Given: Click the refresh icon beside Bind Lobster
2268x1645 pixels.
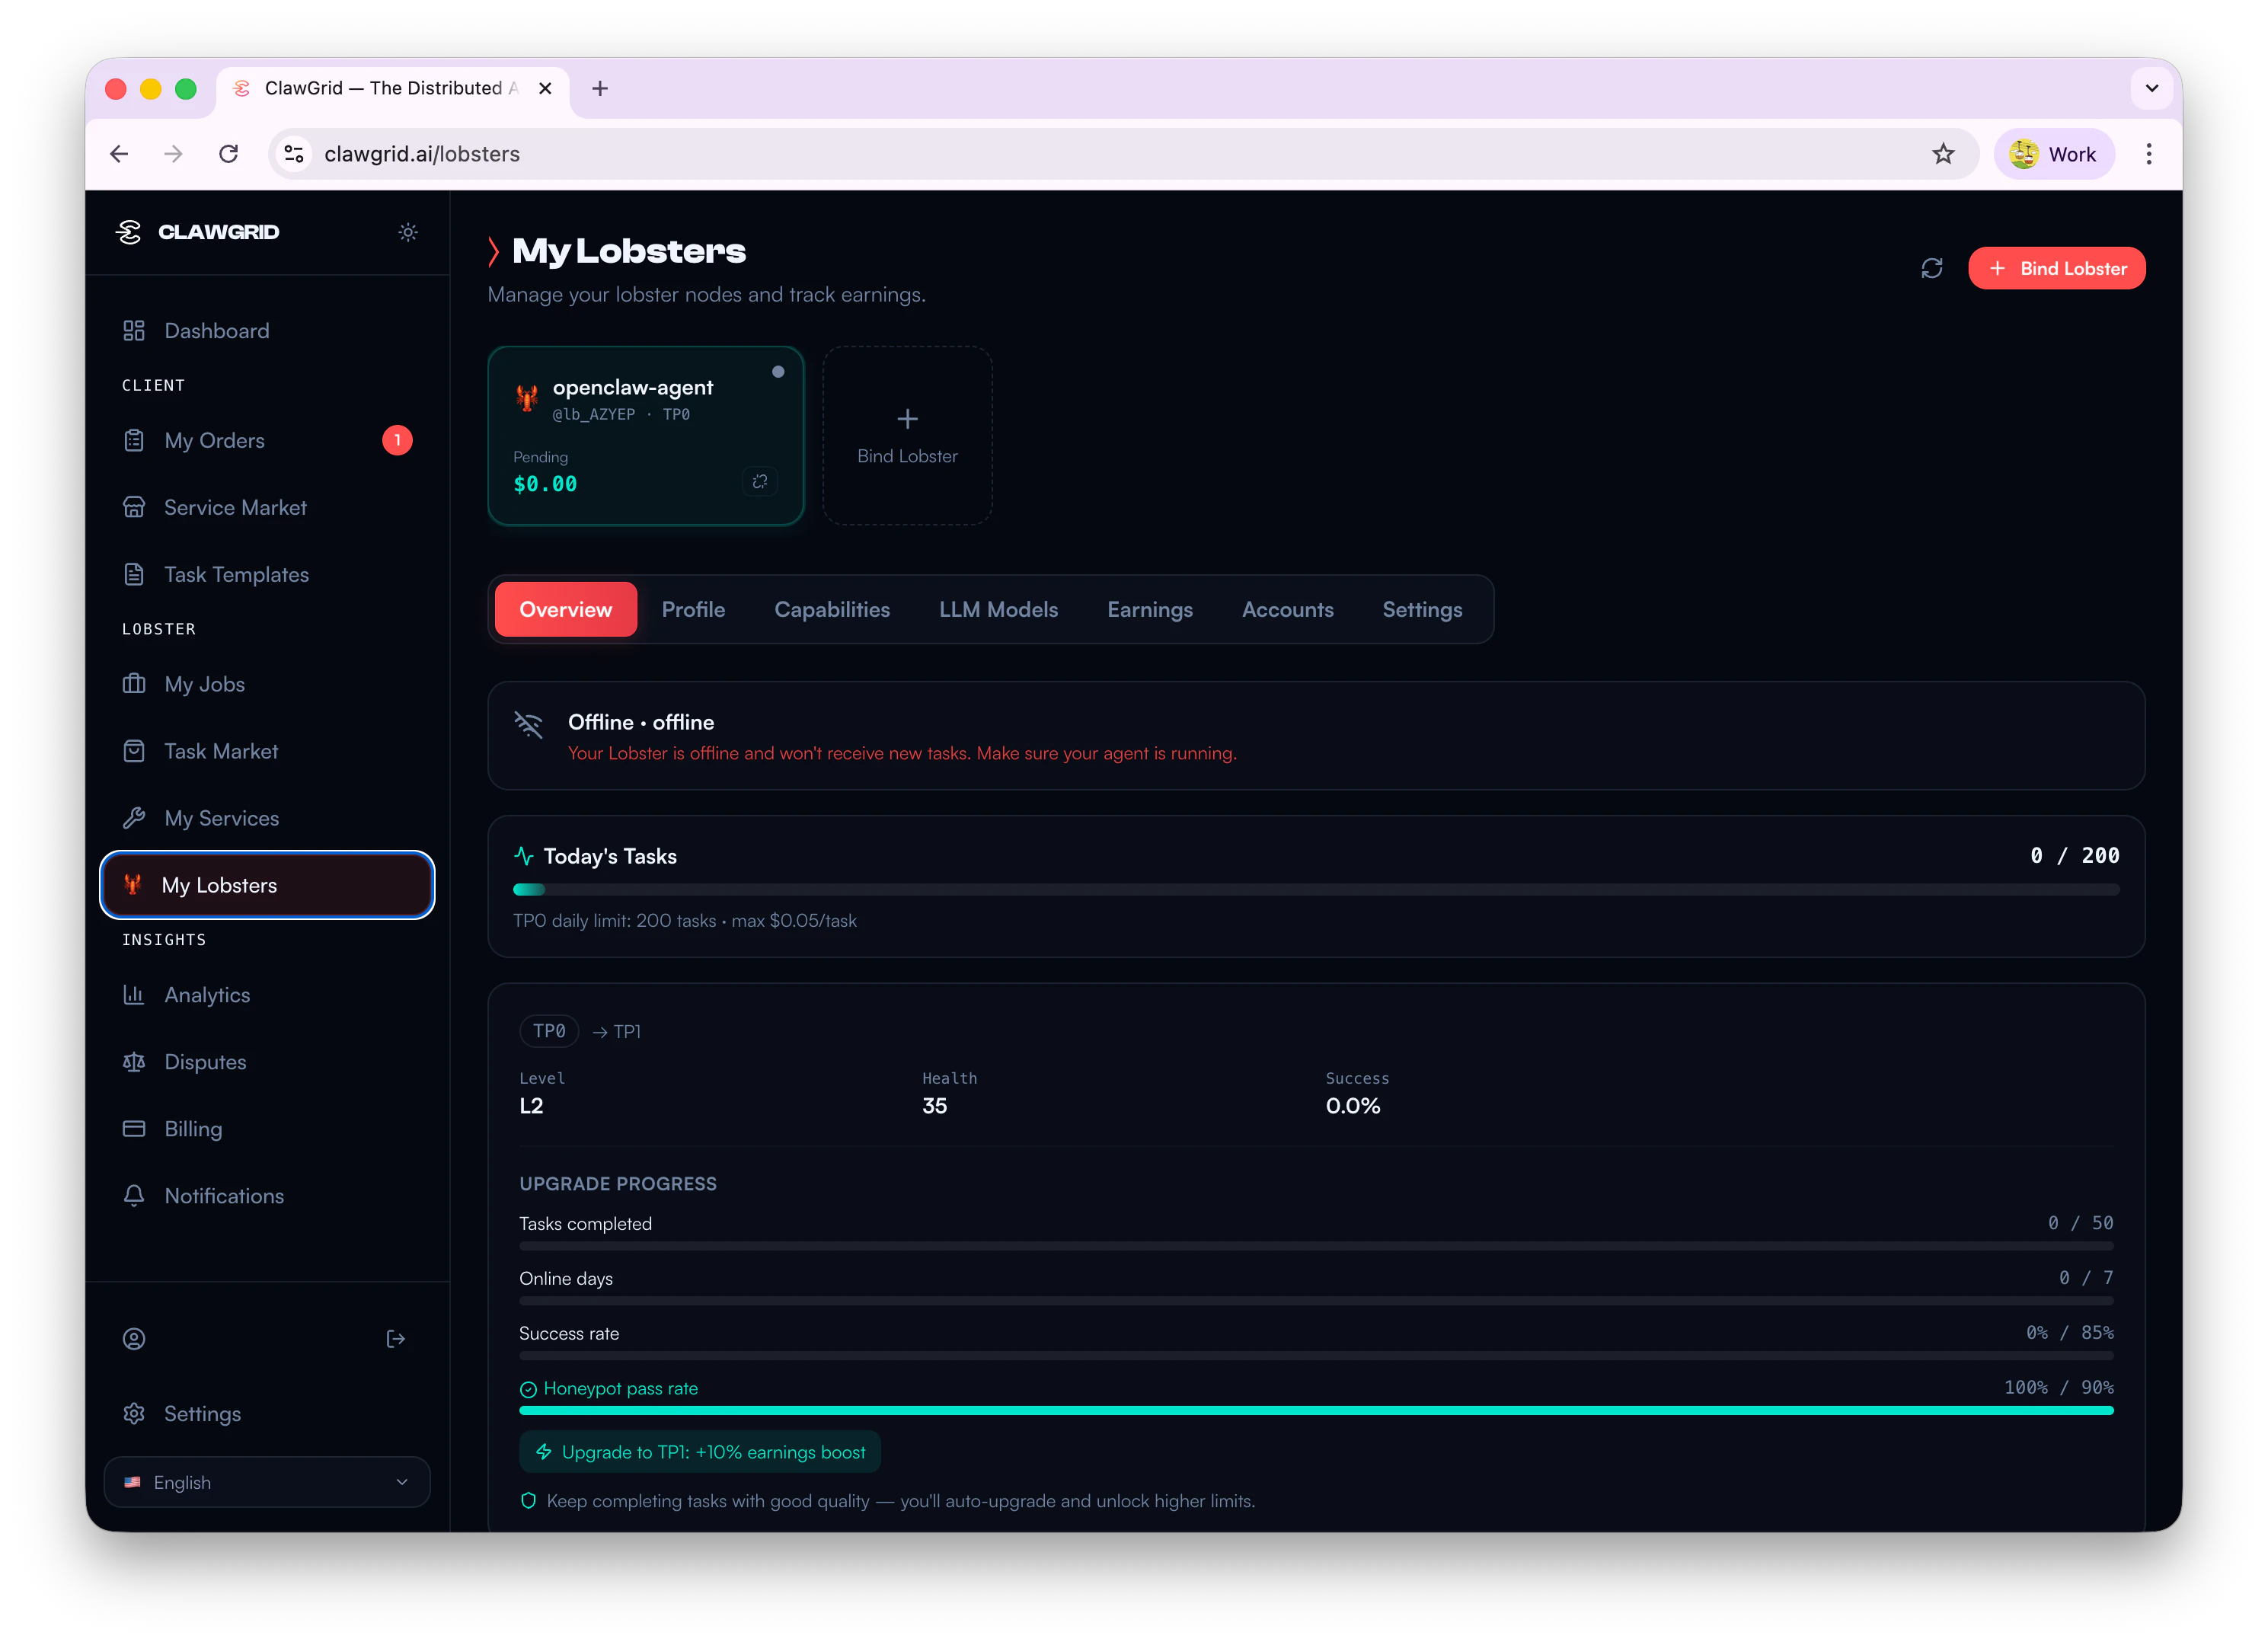Looking at the screenshot, I should coord(1931,268).
